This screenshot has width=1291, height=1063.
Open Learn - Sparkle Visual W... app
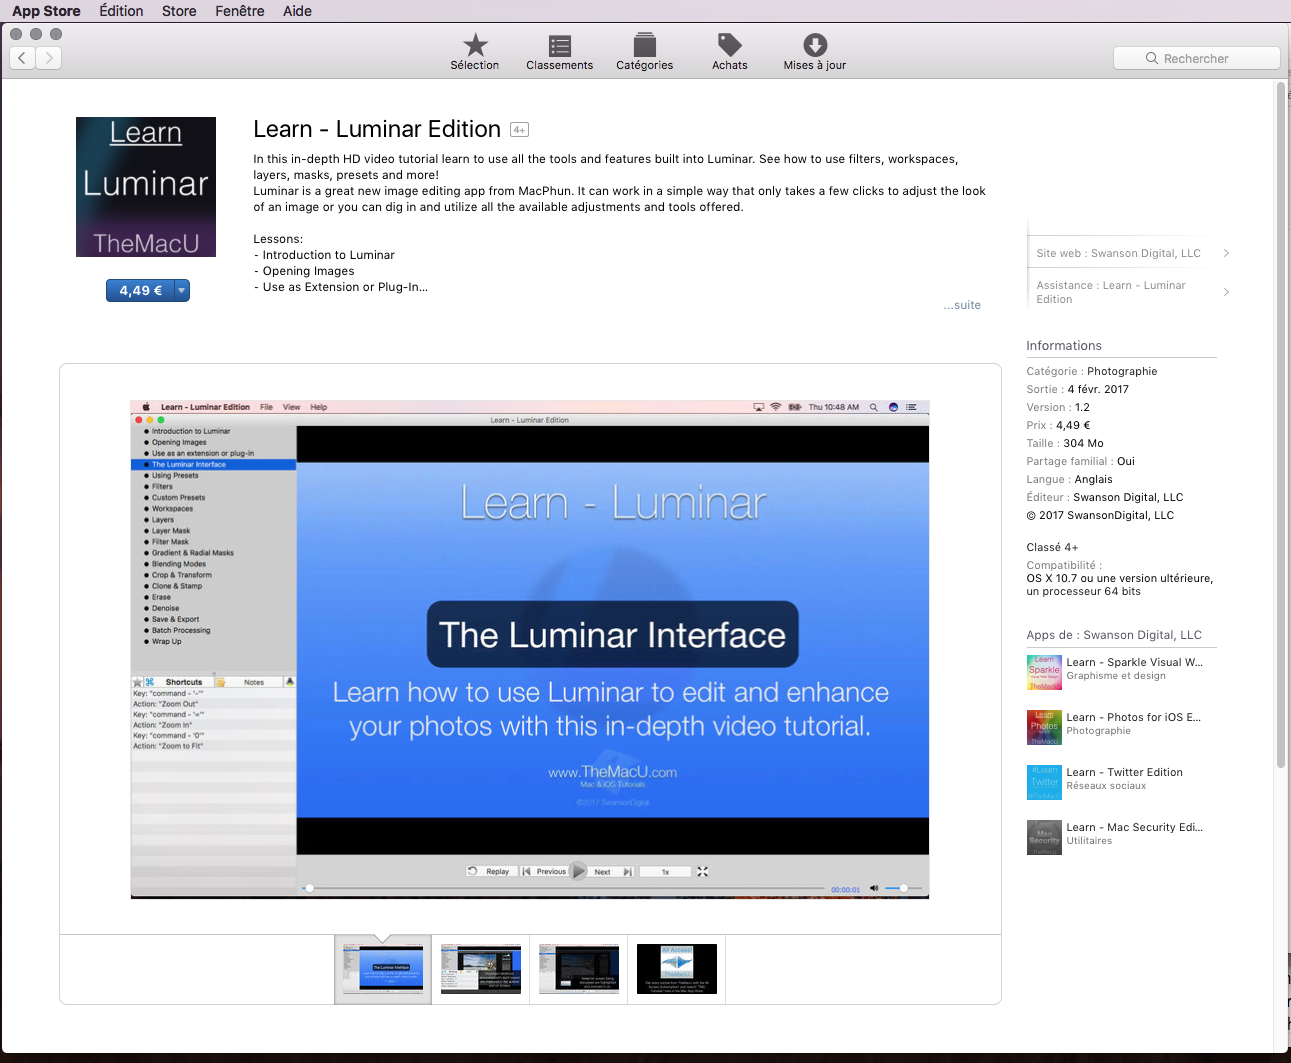click(x=1134, y=662)
